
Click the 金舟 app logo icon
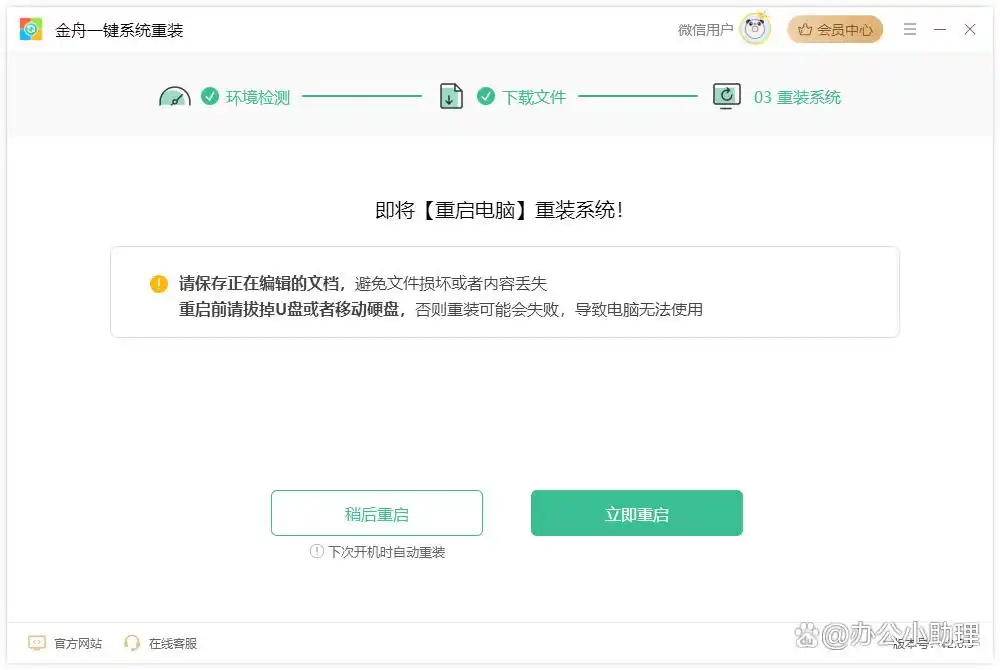(31, 29)
